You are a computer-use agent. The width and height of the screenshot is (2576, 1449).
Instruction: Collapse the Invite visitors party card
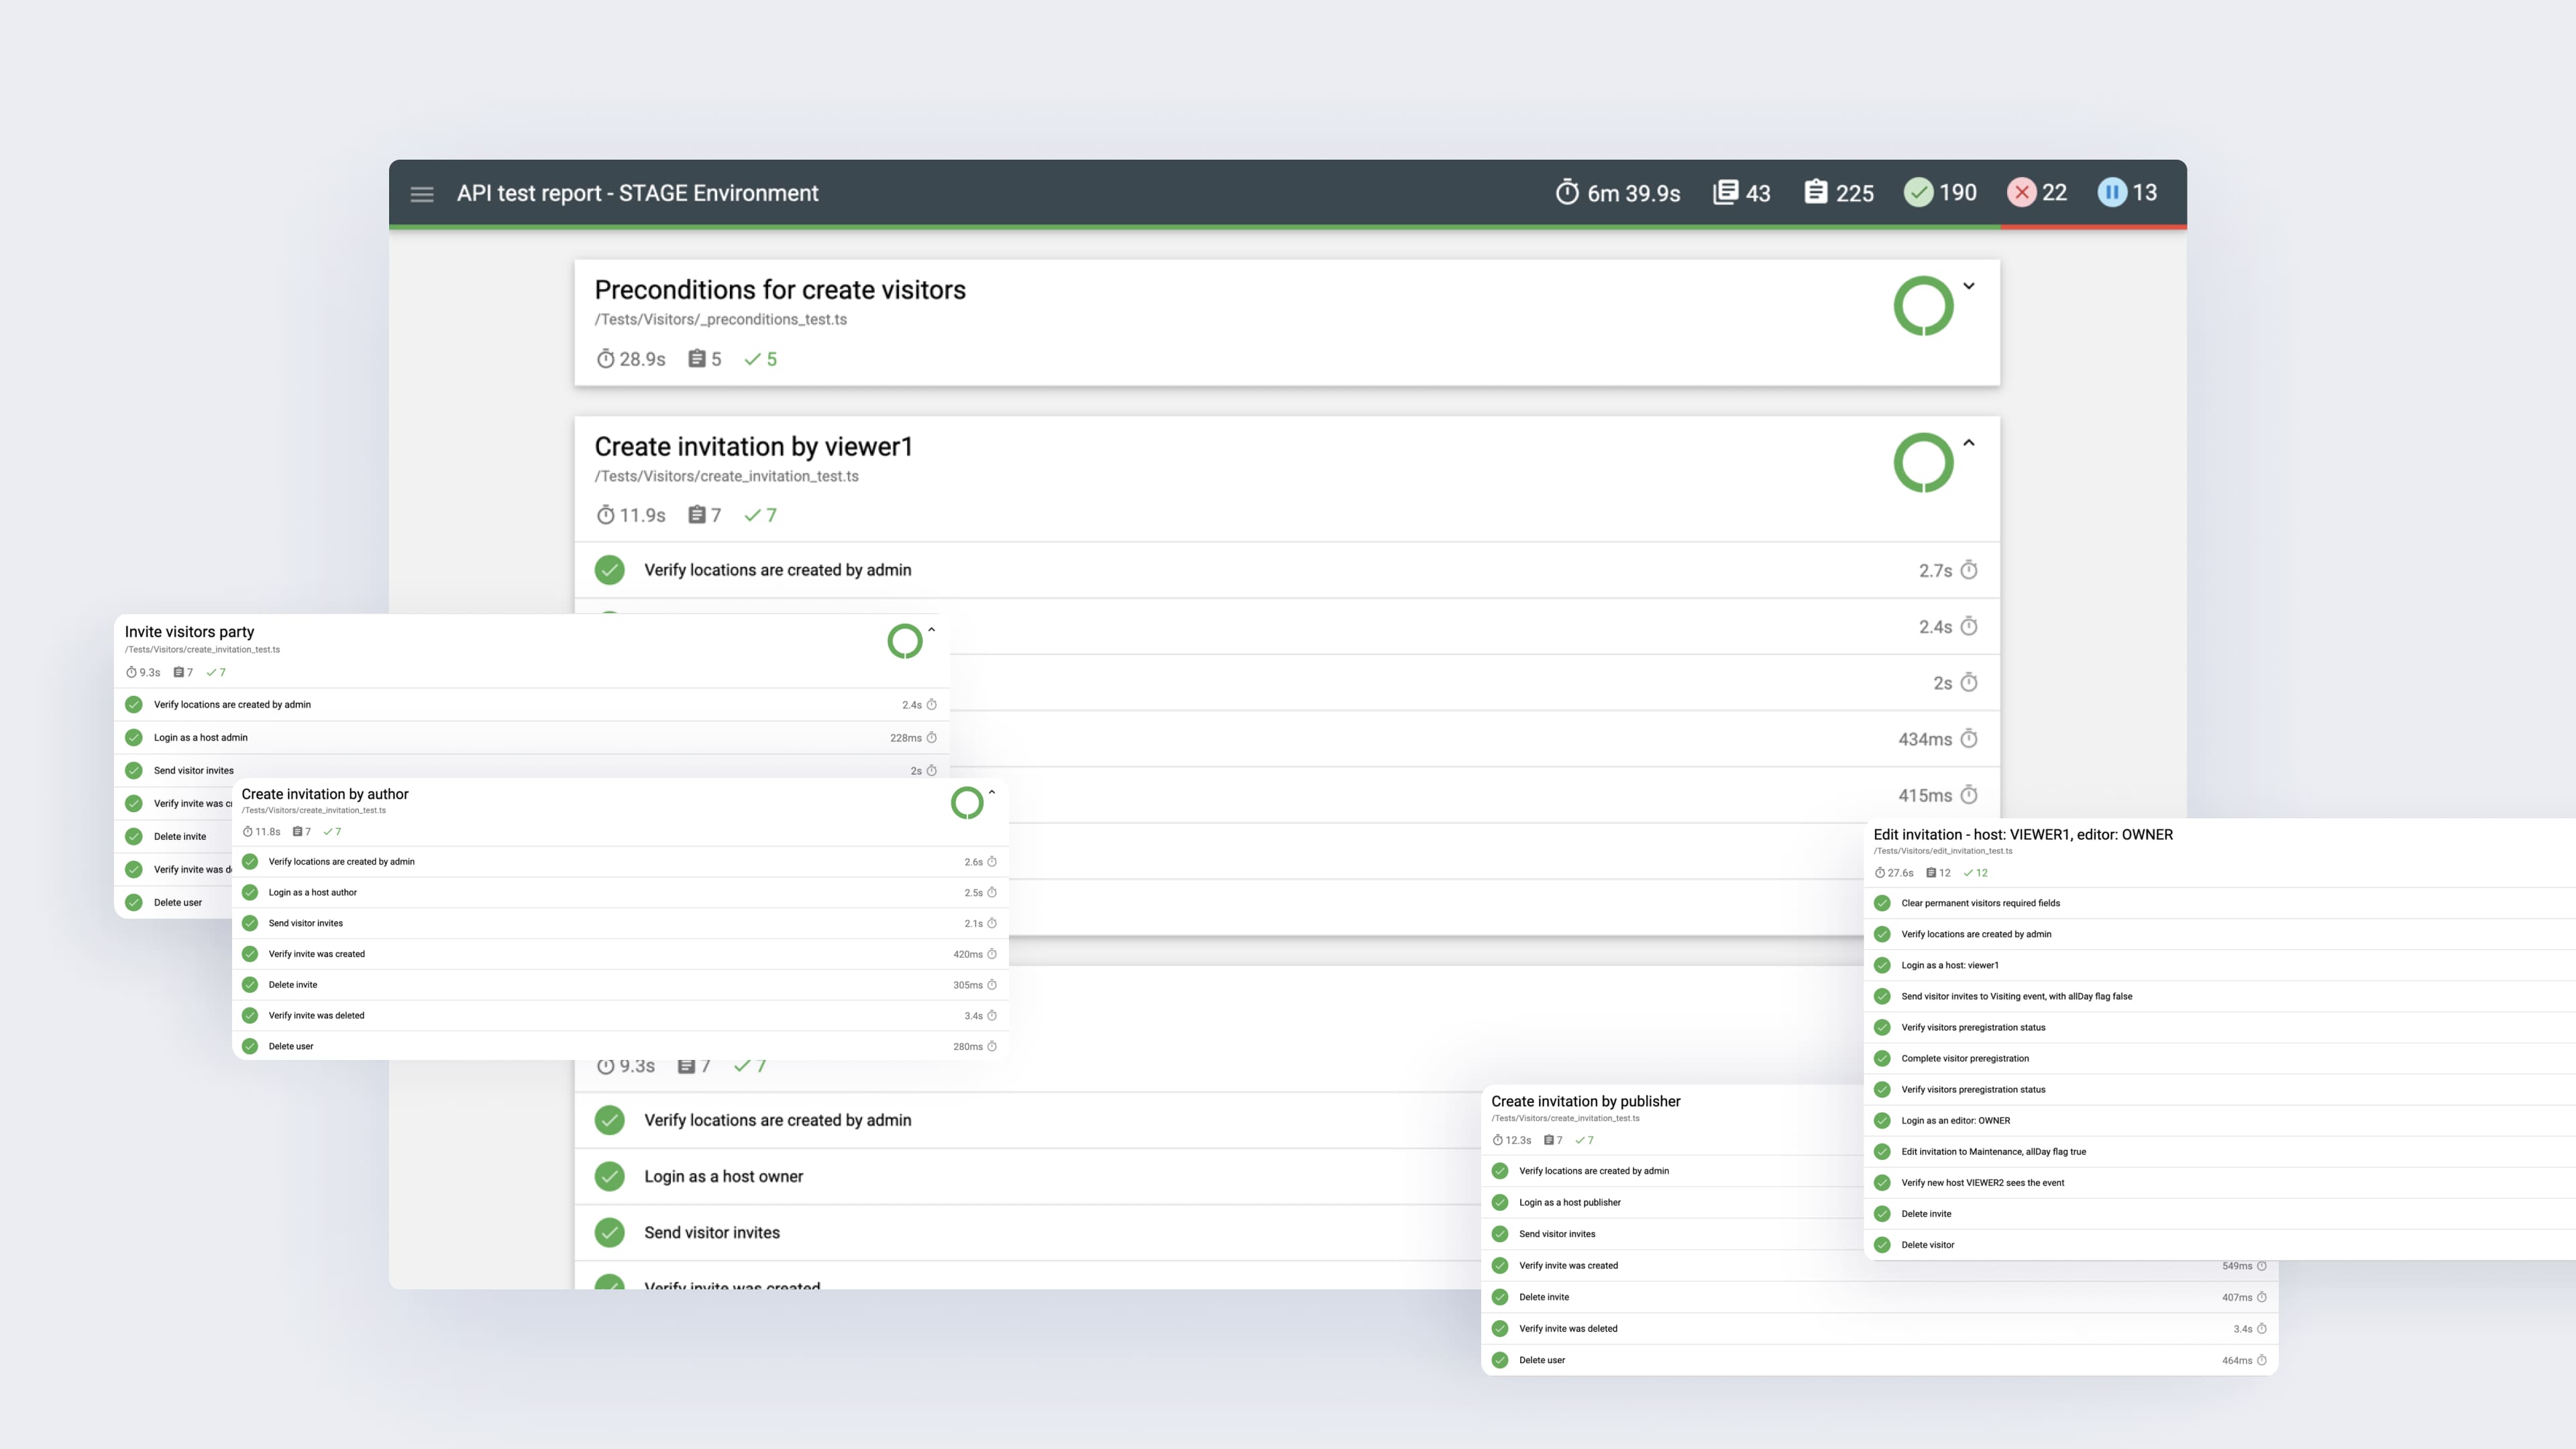[x=931, y=630]
